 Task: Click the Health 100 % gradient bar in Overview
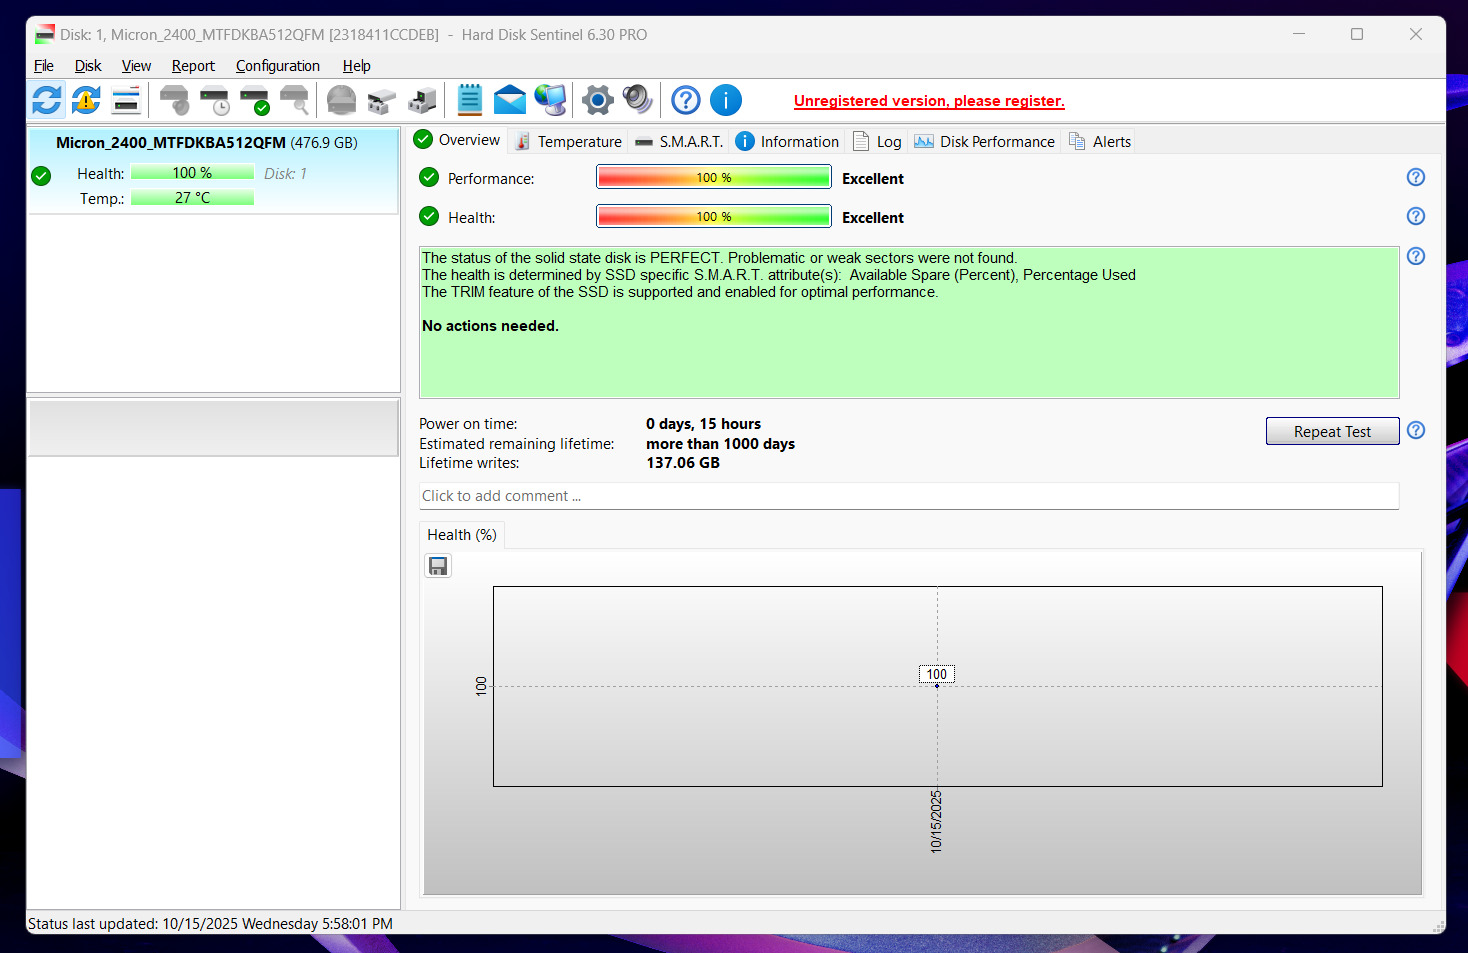(714, 217)
